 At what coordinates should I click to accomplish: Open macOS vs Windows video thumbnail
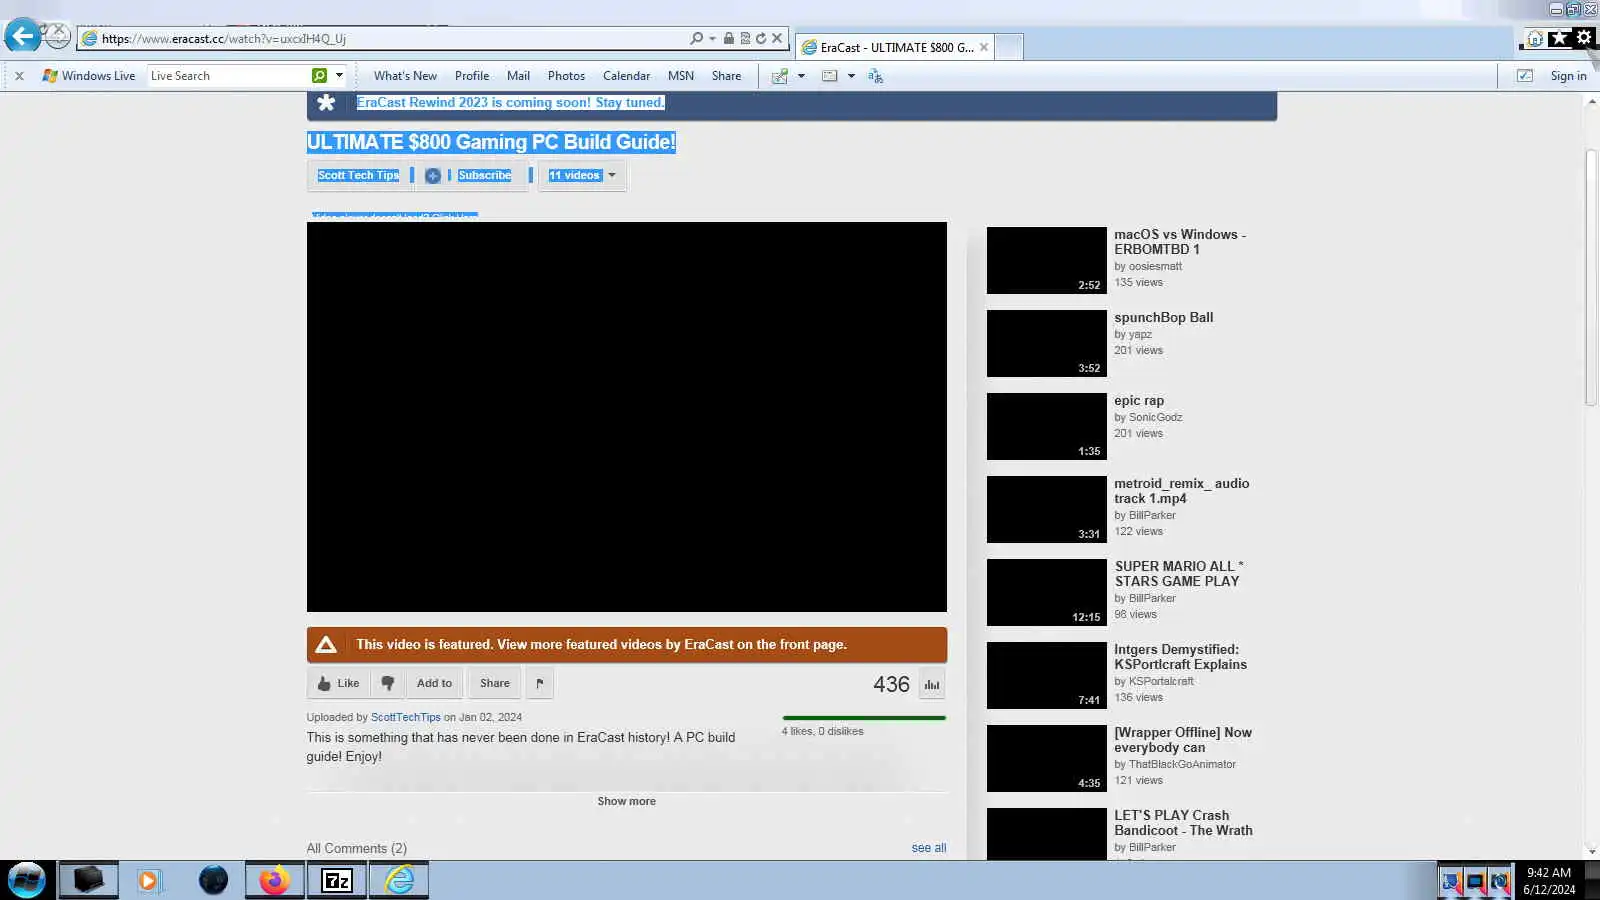pyautogui.click(x=1047, y=260)
